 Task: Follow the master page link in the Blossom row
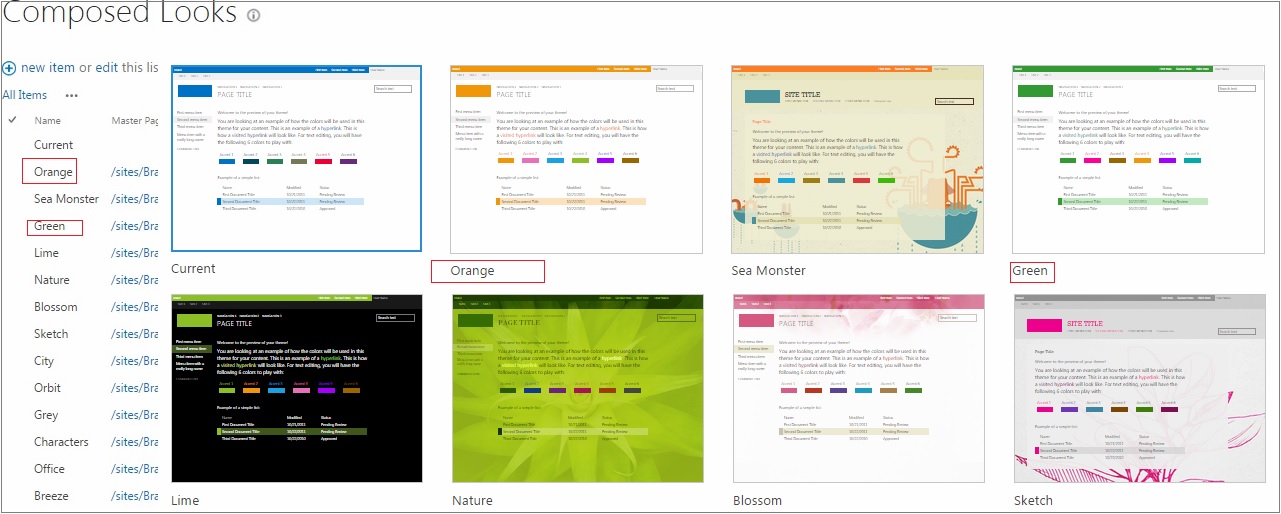[135, 307]
